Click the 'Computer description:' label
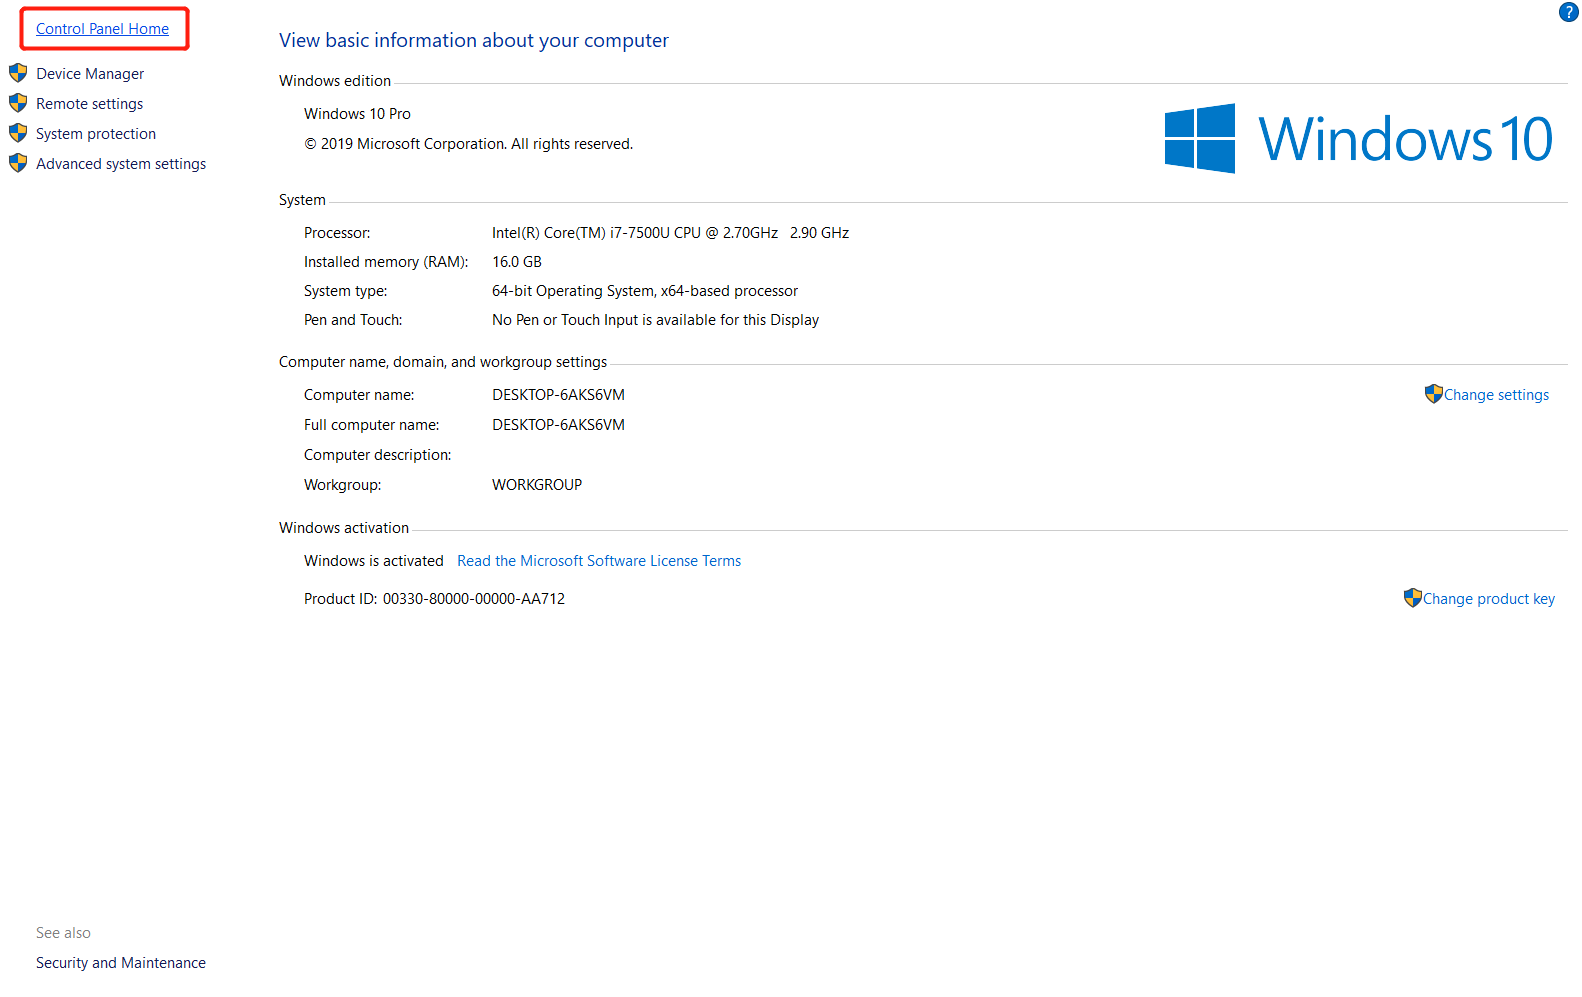Image resolution: width=1582 pixels, height=997 pixels. 377,455
